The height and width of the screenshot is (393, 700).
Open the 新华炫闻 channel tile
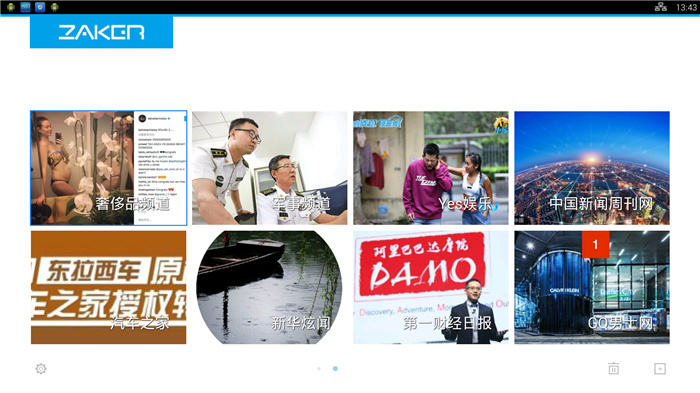(270, 287)
